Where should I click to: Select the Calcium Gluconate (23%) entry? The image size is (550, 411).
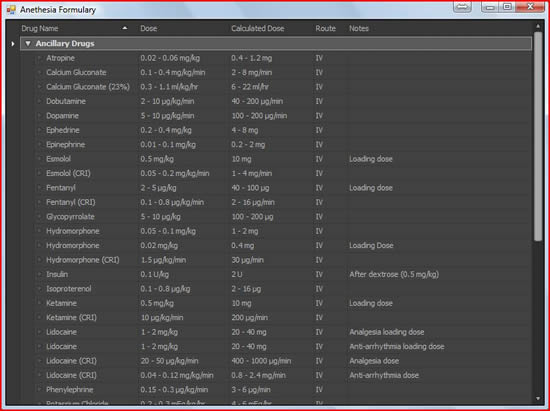click(88, 87)
